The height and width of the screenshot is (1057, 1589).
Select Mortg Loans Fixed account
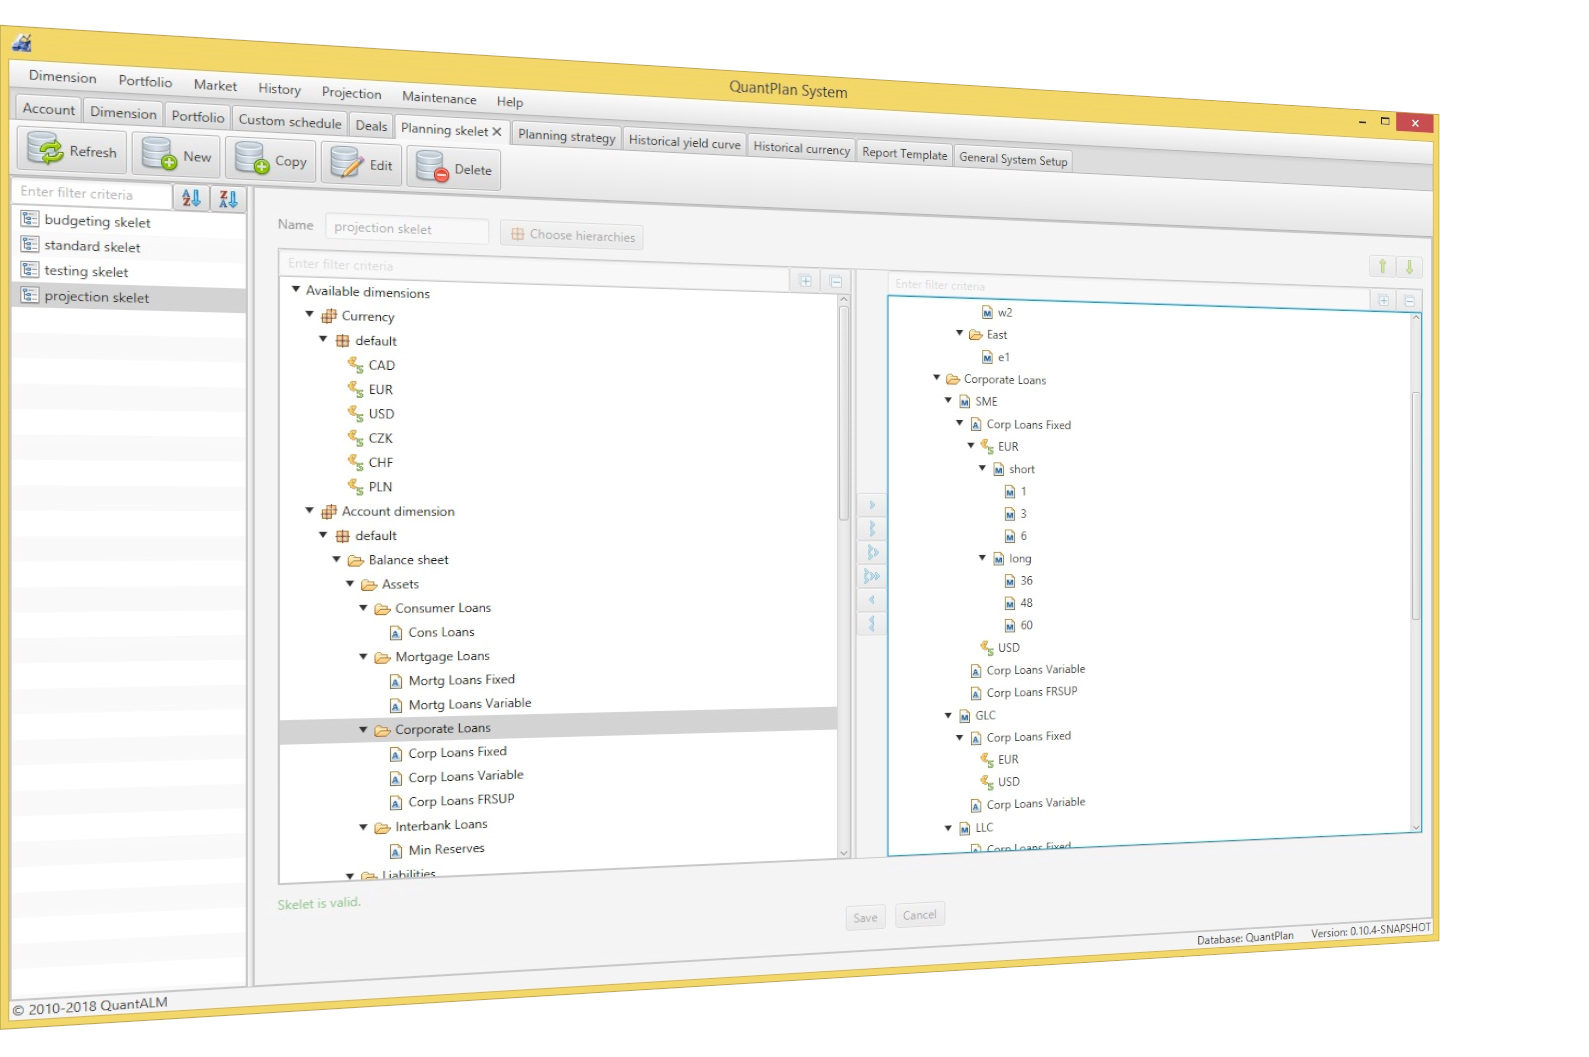pos(461,680)
